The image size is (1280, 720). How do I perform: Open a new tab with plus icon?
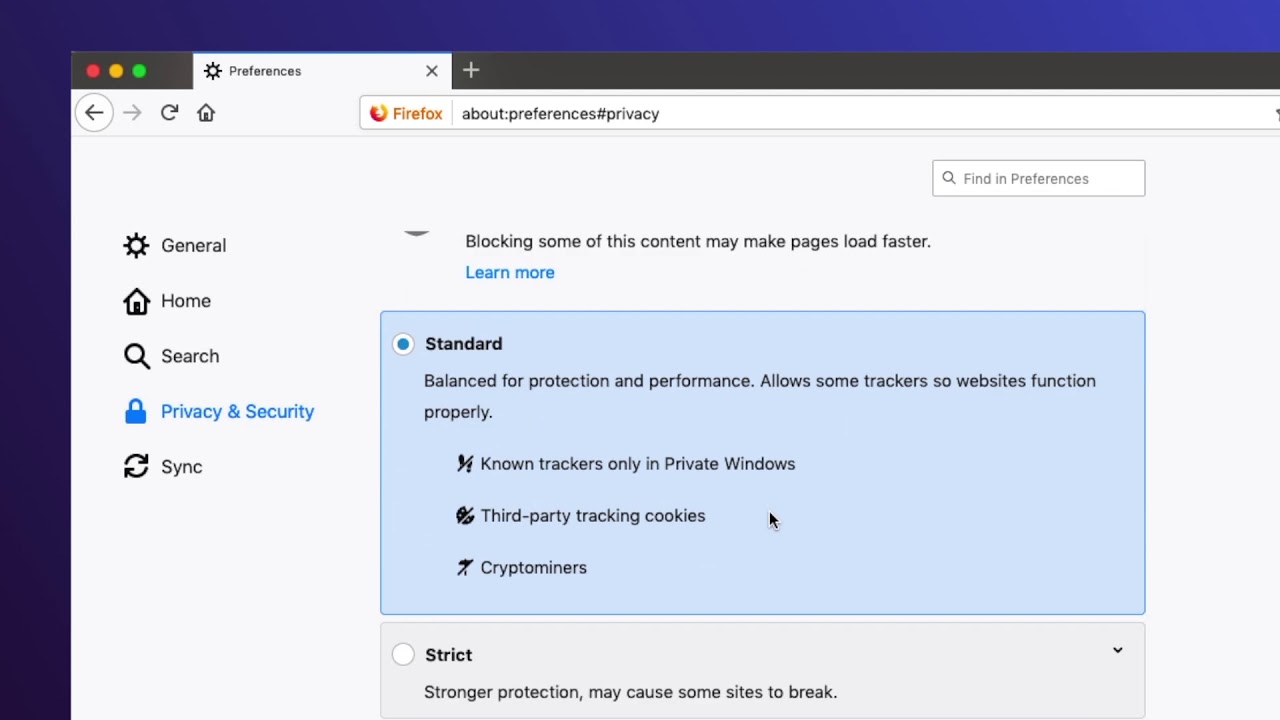[471, 70]
